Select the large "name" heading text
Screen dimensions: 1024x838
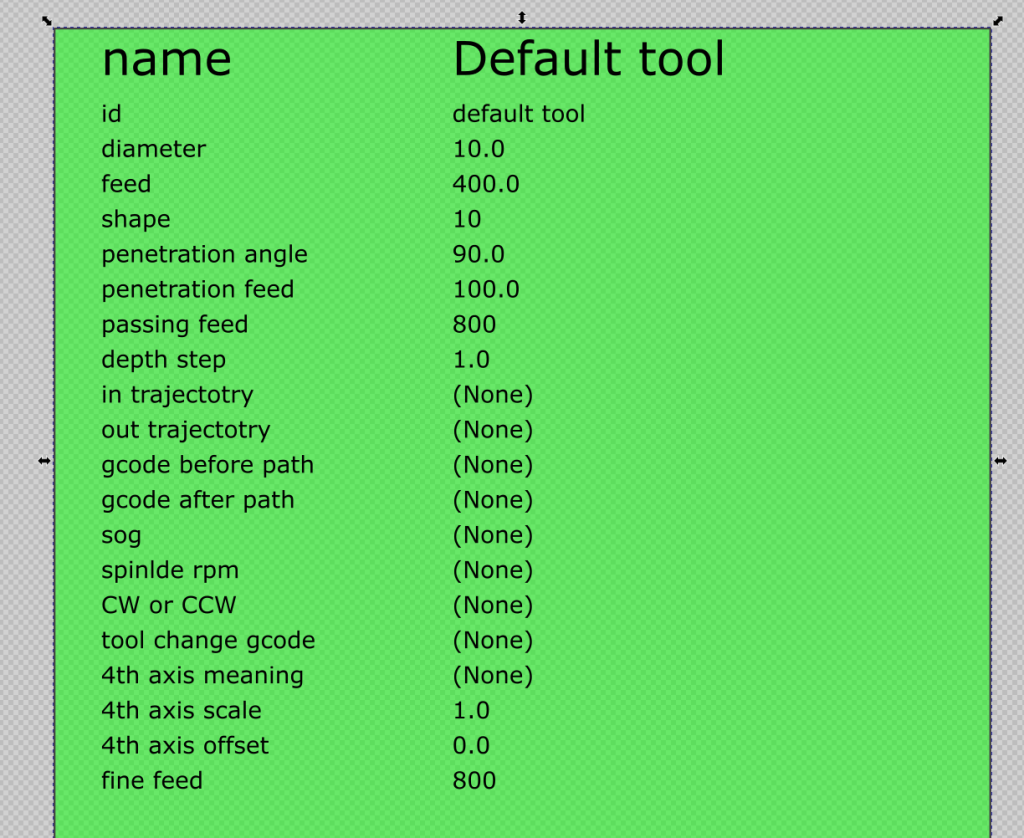pyautogui.click(x=166, y=59)
